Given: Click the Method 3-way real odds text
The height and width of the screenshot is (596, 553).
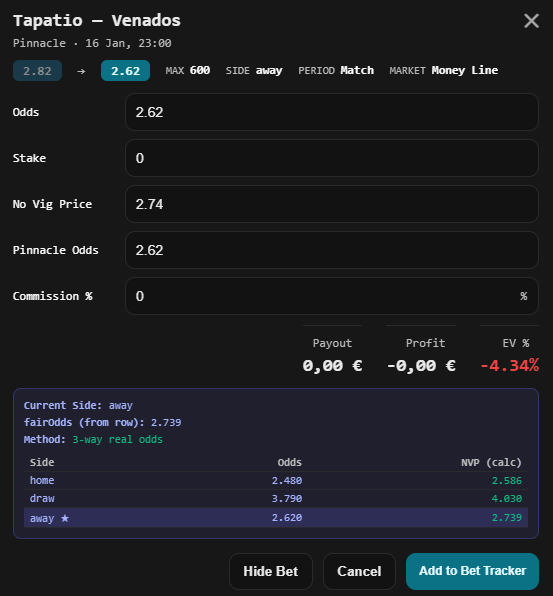Looking at the screenshot, I should coord(93,439).
